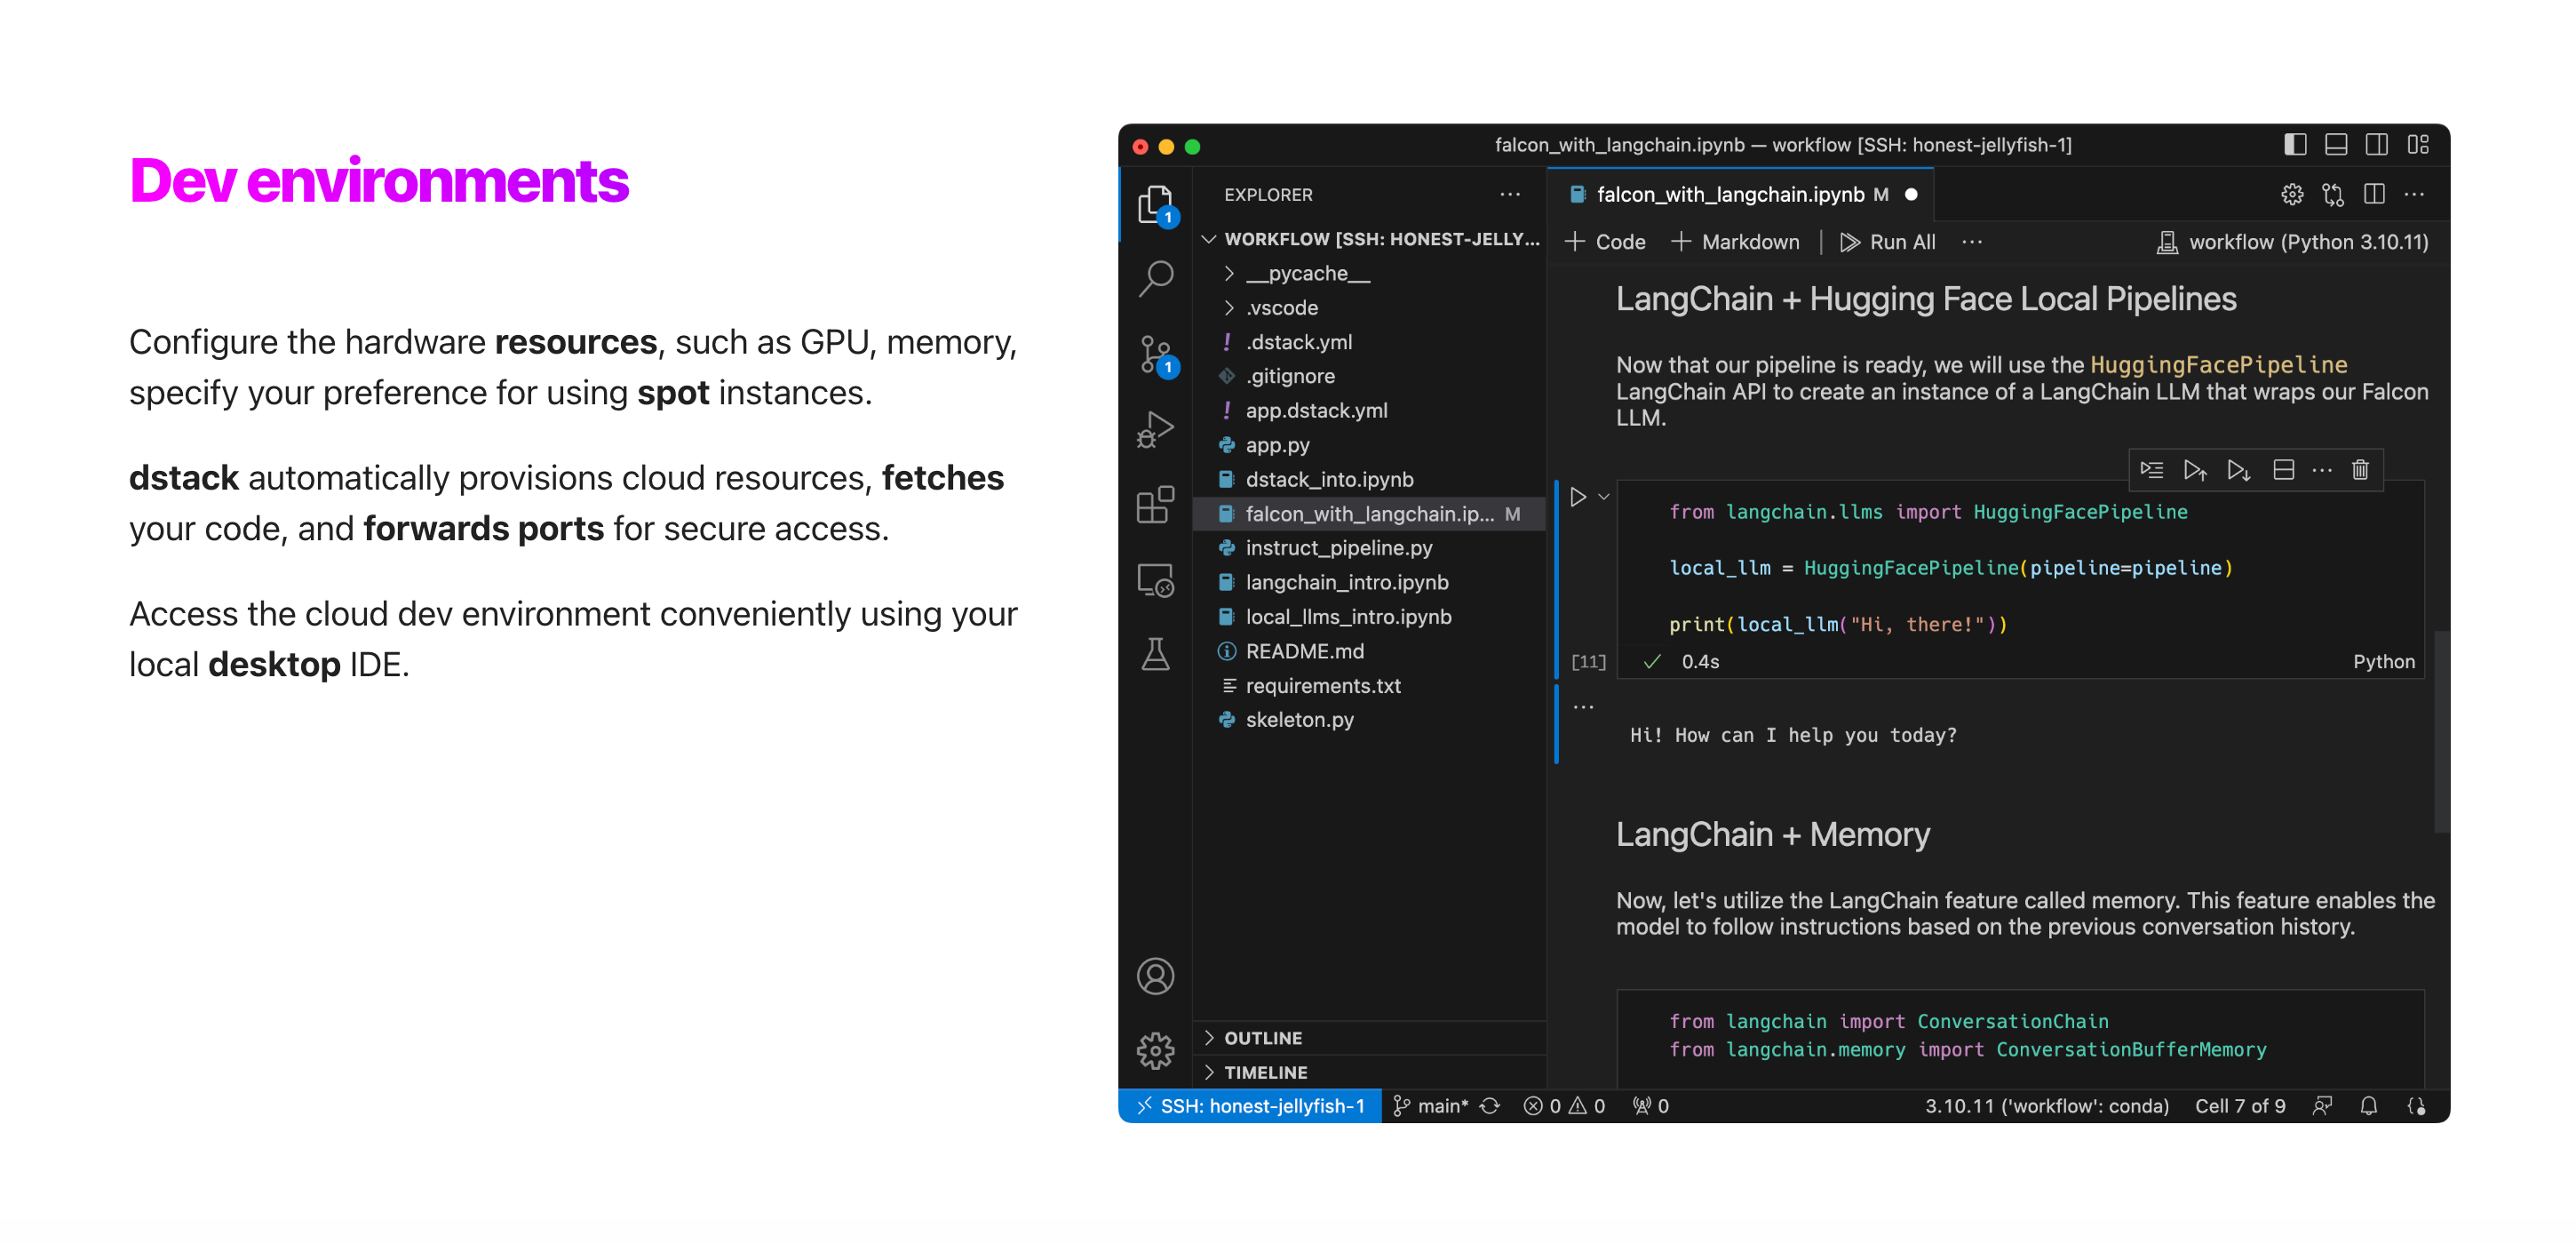Open notebook settings gear in editor toolbar
The image size is (2576, 1244).
[2292, 194]
